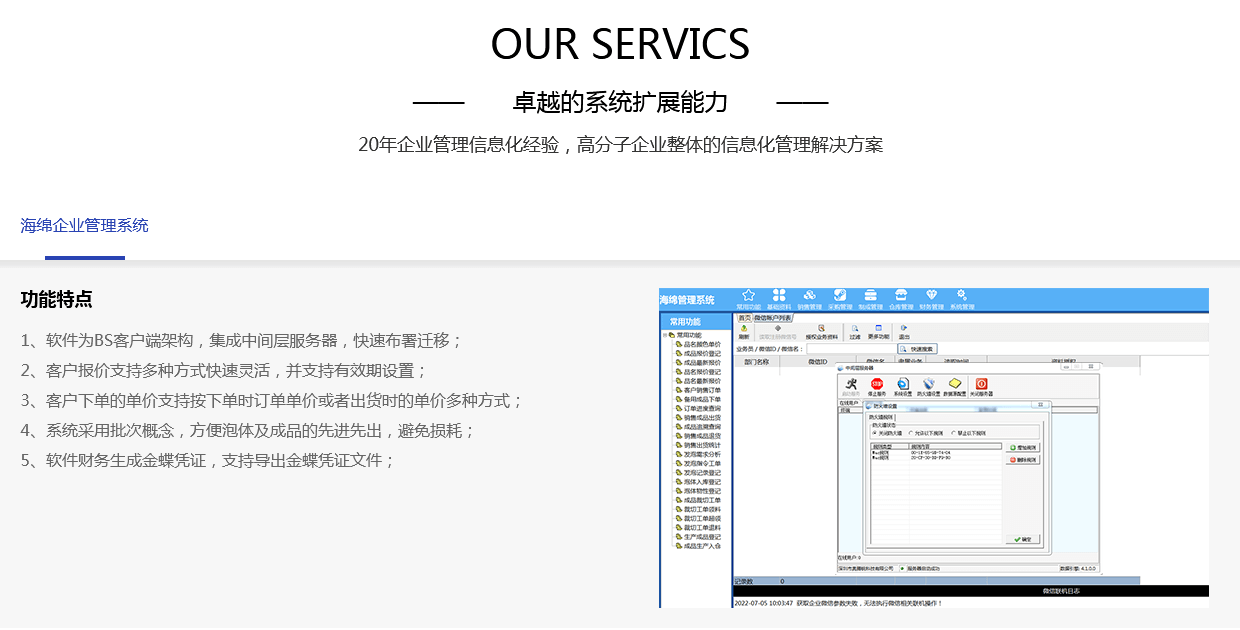
Task: Collapse the 常用功能 tree root node
Action: [665, 335]
